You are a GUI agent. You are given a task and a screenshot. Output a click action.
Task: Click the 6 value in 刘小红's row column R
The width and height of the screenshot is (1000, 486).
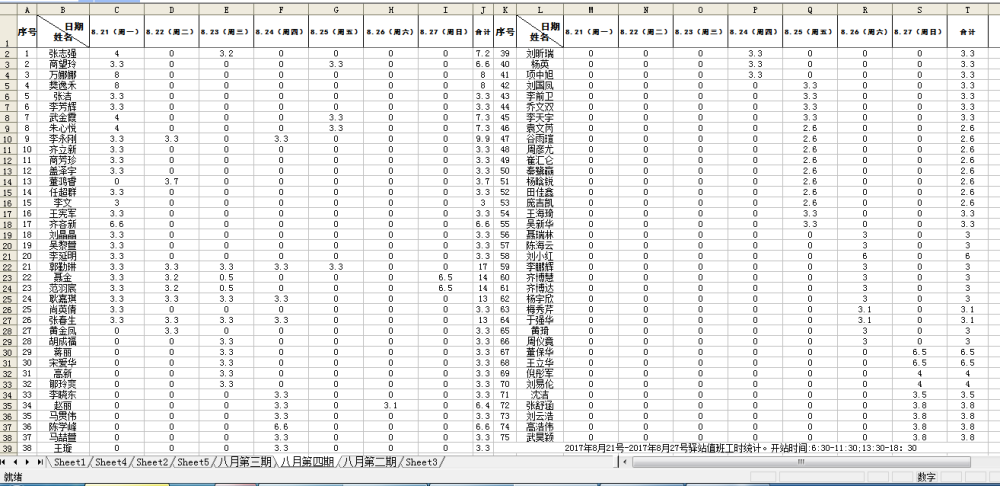click(x=865, y=256)
